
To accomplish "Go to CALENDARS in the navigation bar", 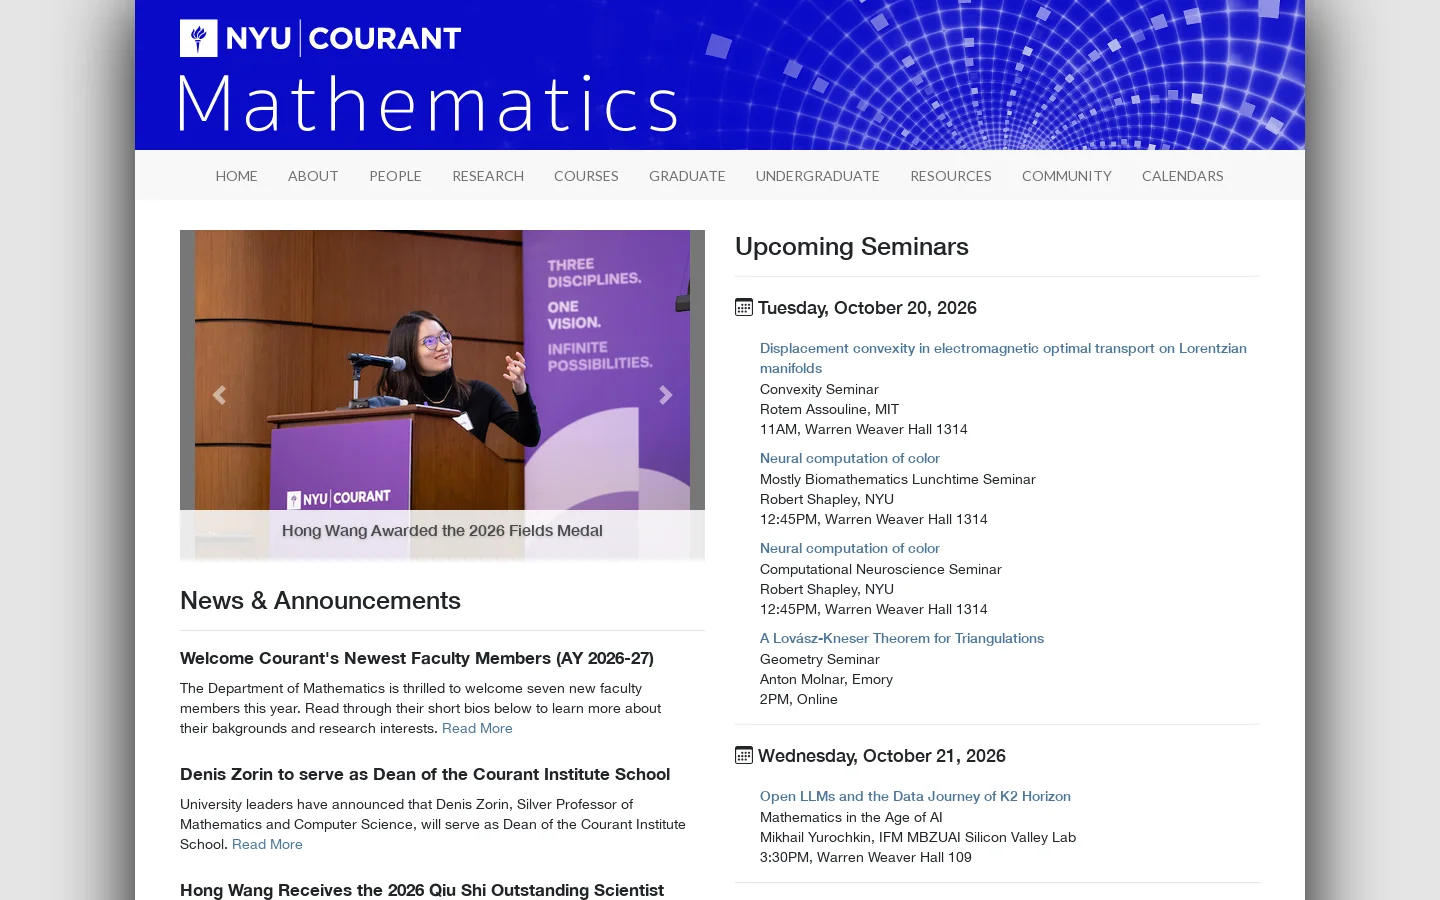I will pos(1183,176).
